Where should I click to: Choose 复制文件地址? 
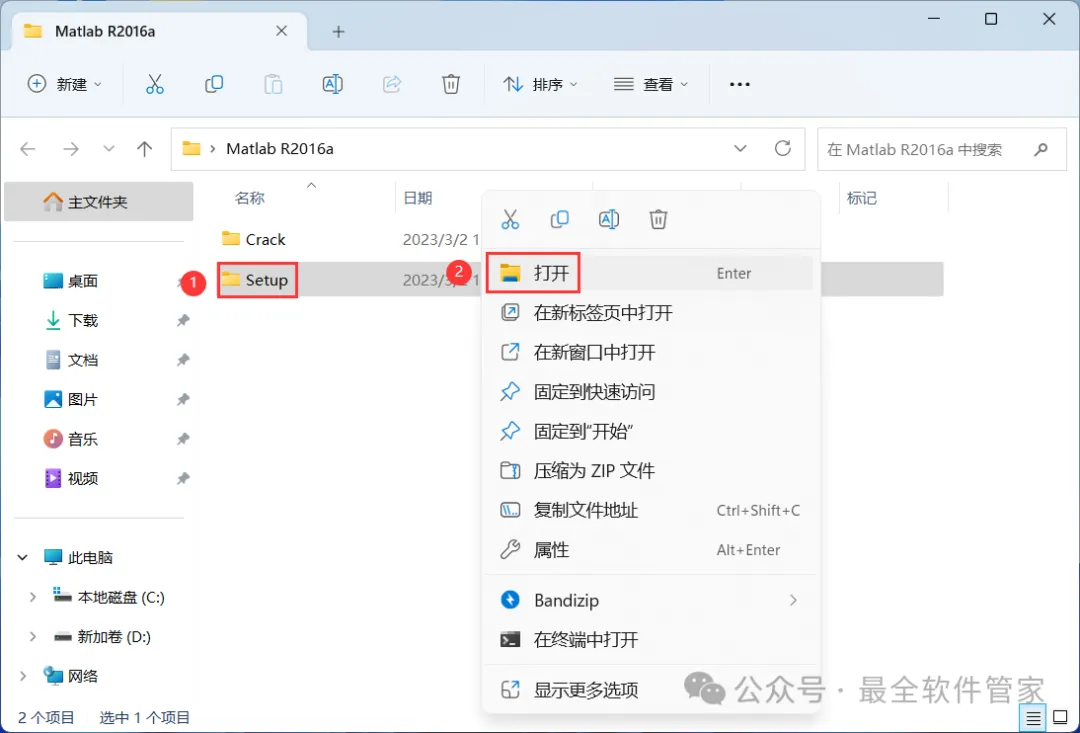click(651, 510)
